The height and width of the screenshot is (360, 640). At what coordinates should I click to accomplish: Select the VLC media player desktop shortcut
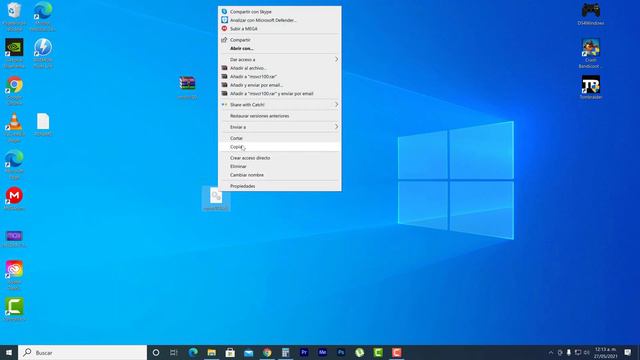14,127
